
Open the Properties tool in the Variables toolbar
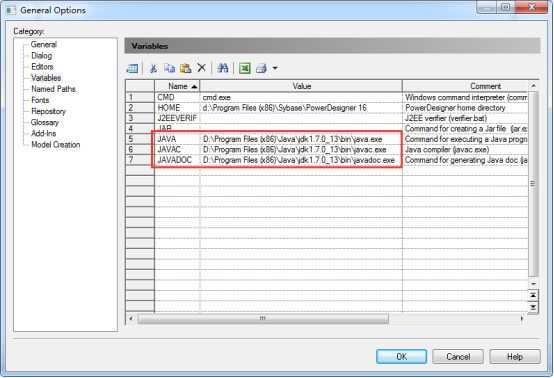click(x=132, y=68)
